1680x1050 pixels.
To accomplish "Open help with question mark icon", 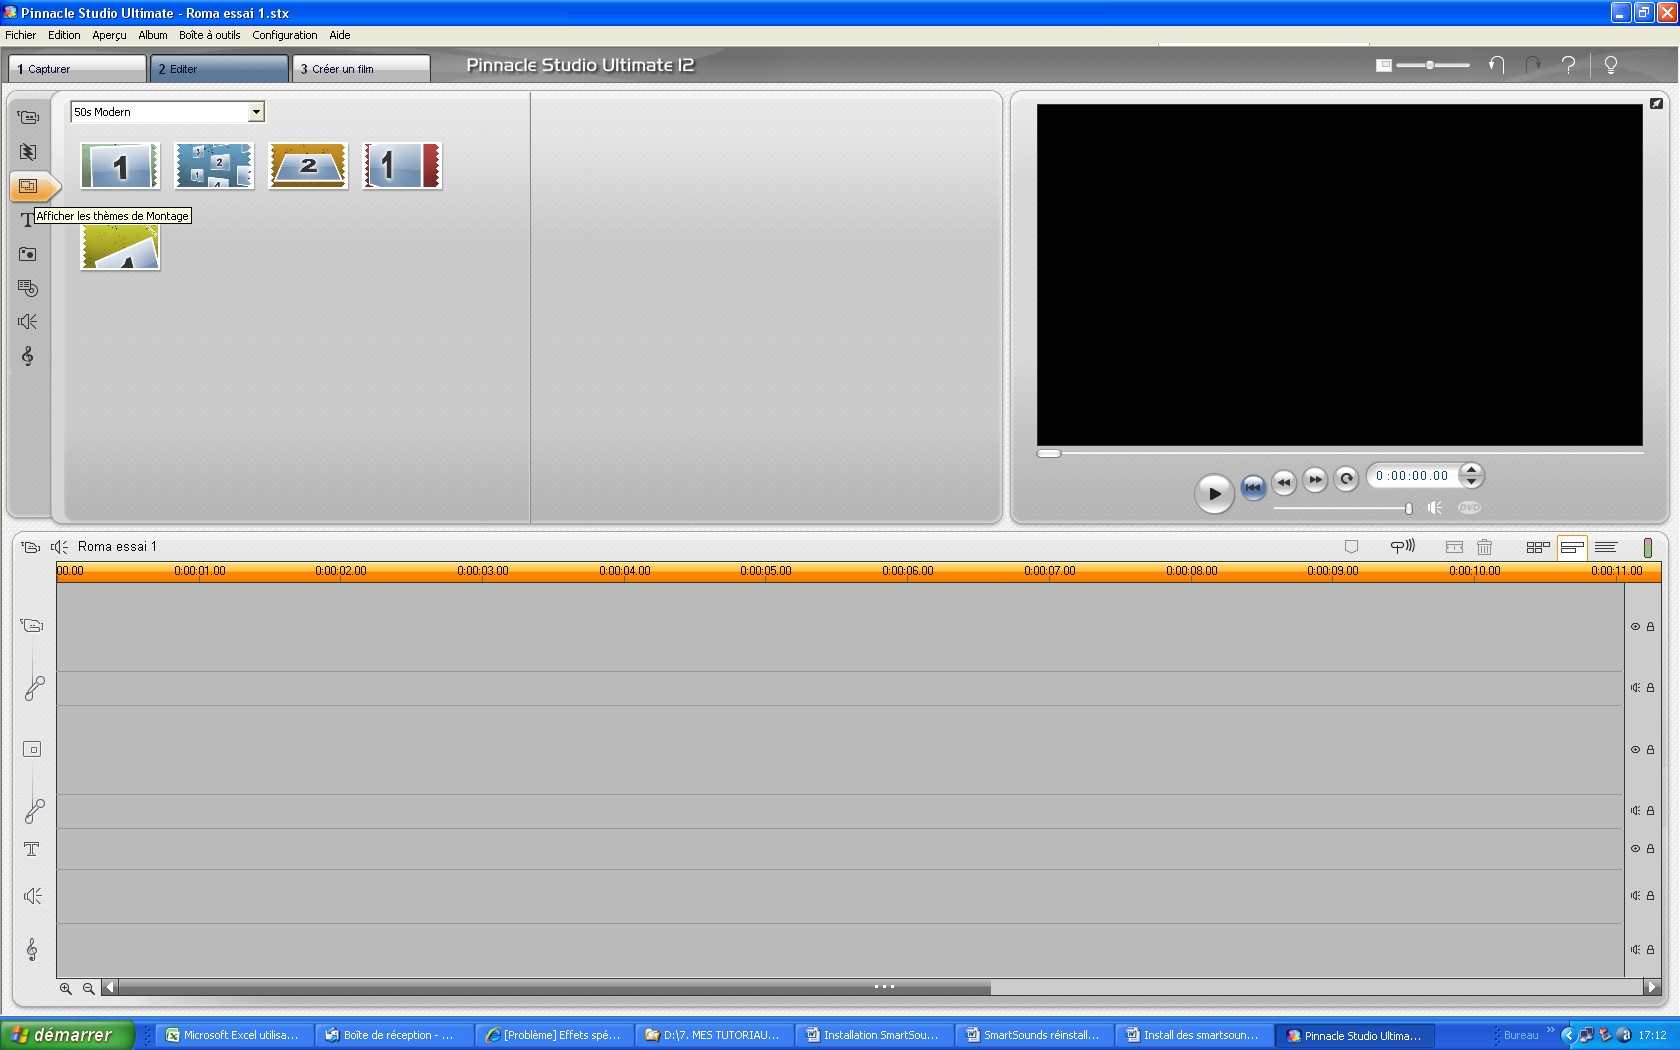I will (x=1569, y=65).
